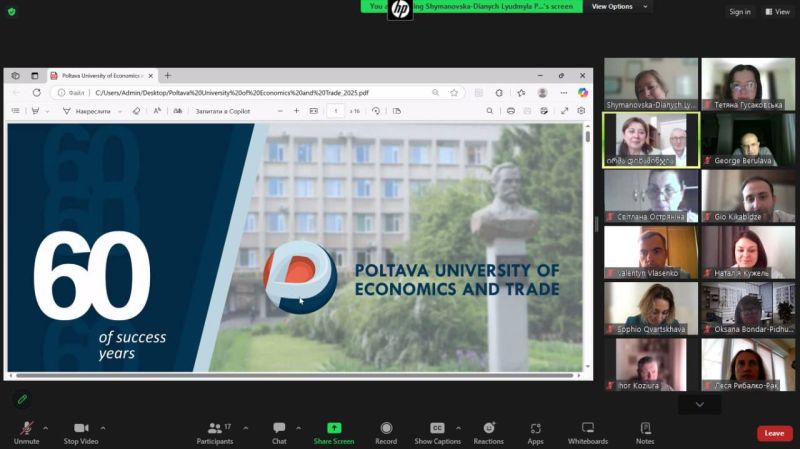Refresh the PDF page in browser
Screen dimensions: 800x449
pos(37,93)
